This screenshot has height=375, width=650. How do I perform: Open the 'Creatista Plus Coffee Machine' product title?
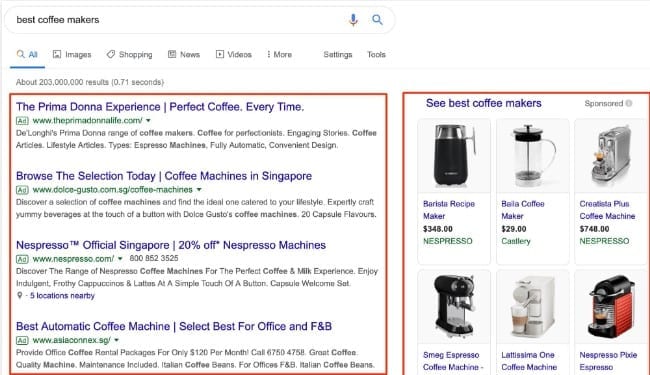(607, 210)
